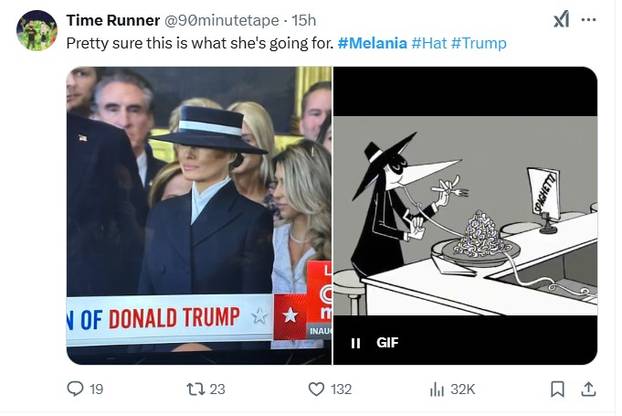Click the #Melania hashtag

pyautogui.click(x=370, y=43)
